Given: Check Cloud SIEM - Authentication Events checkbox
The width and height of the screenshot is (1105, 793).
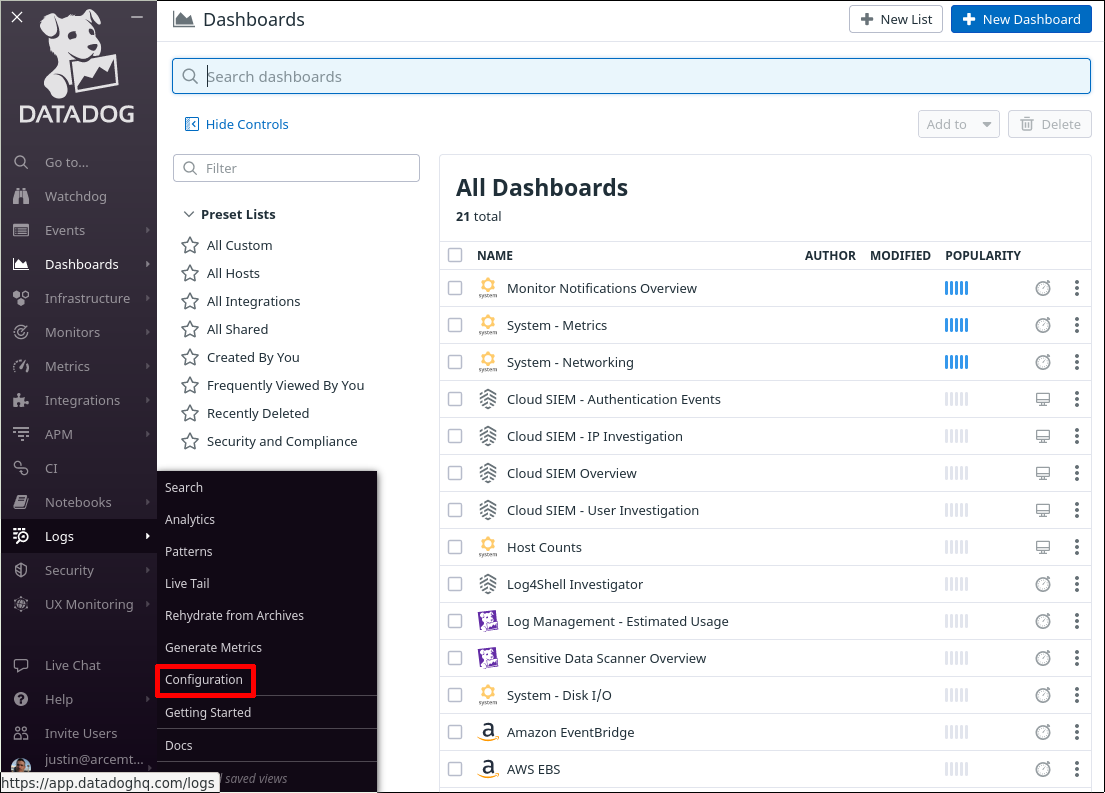Looking at the screenshot, I should coord(455,399).
